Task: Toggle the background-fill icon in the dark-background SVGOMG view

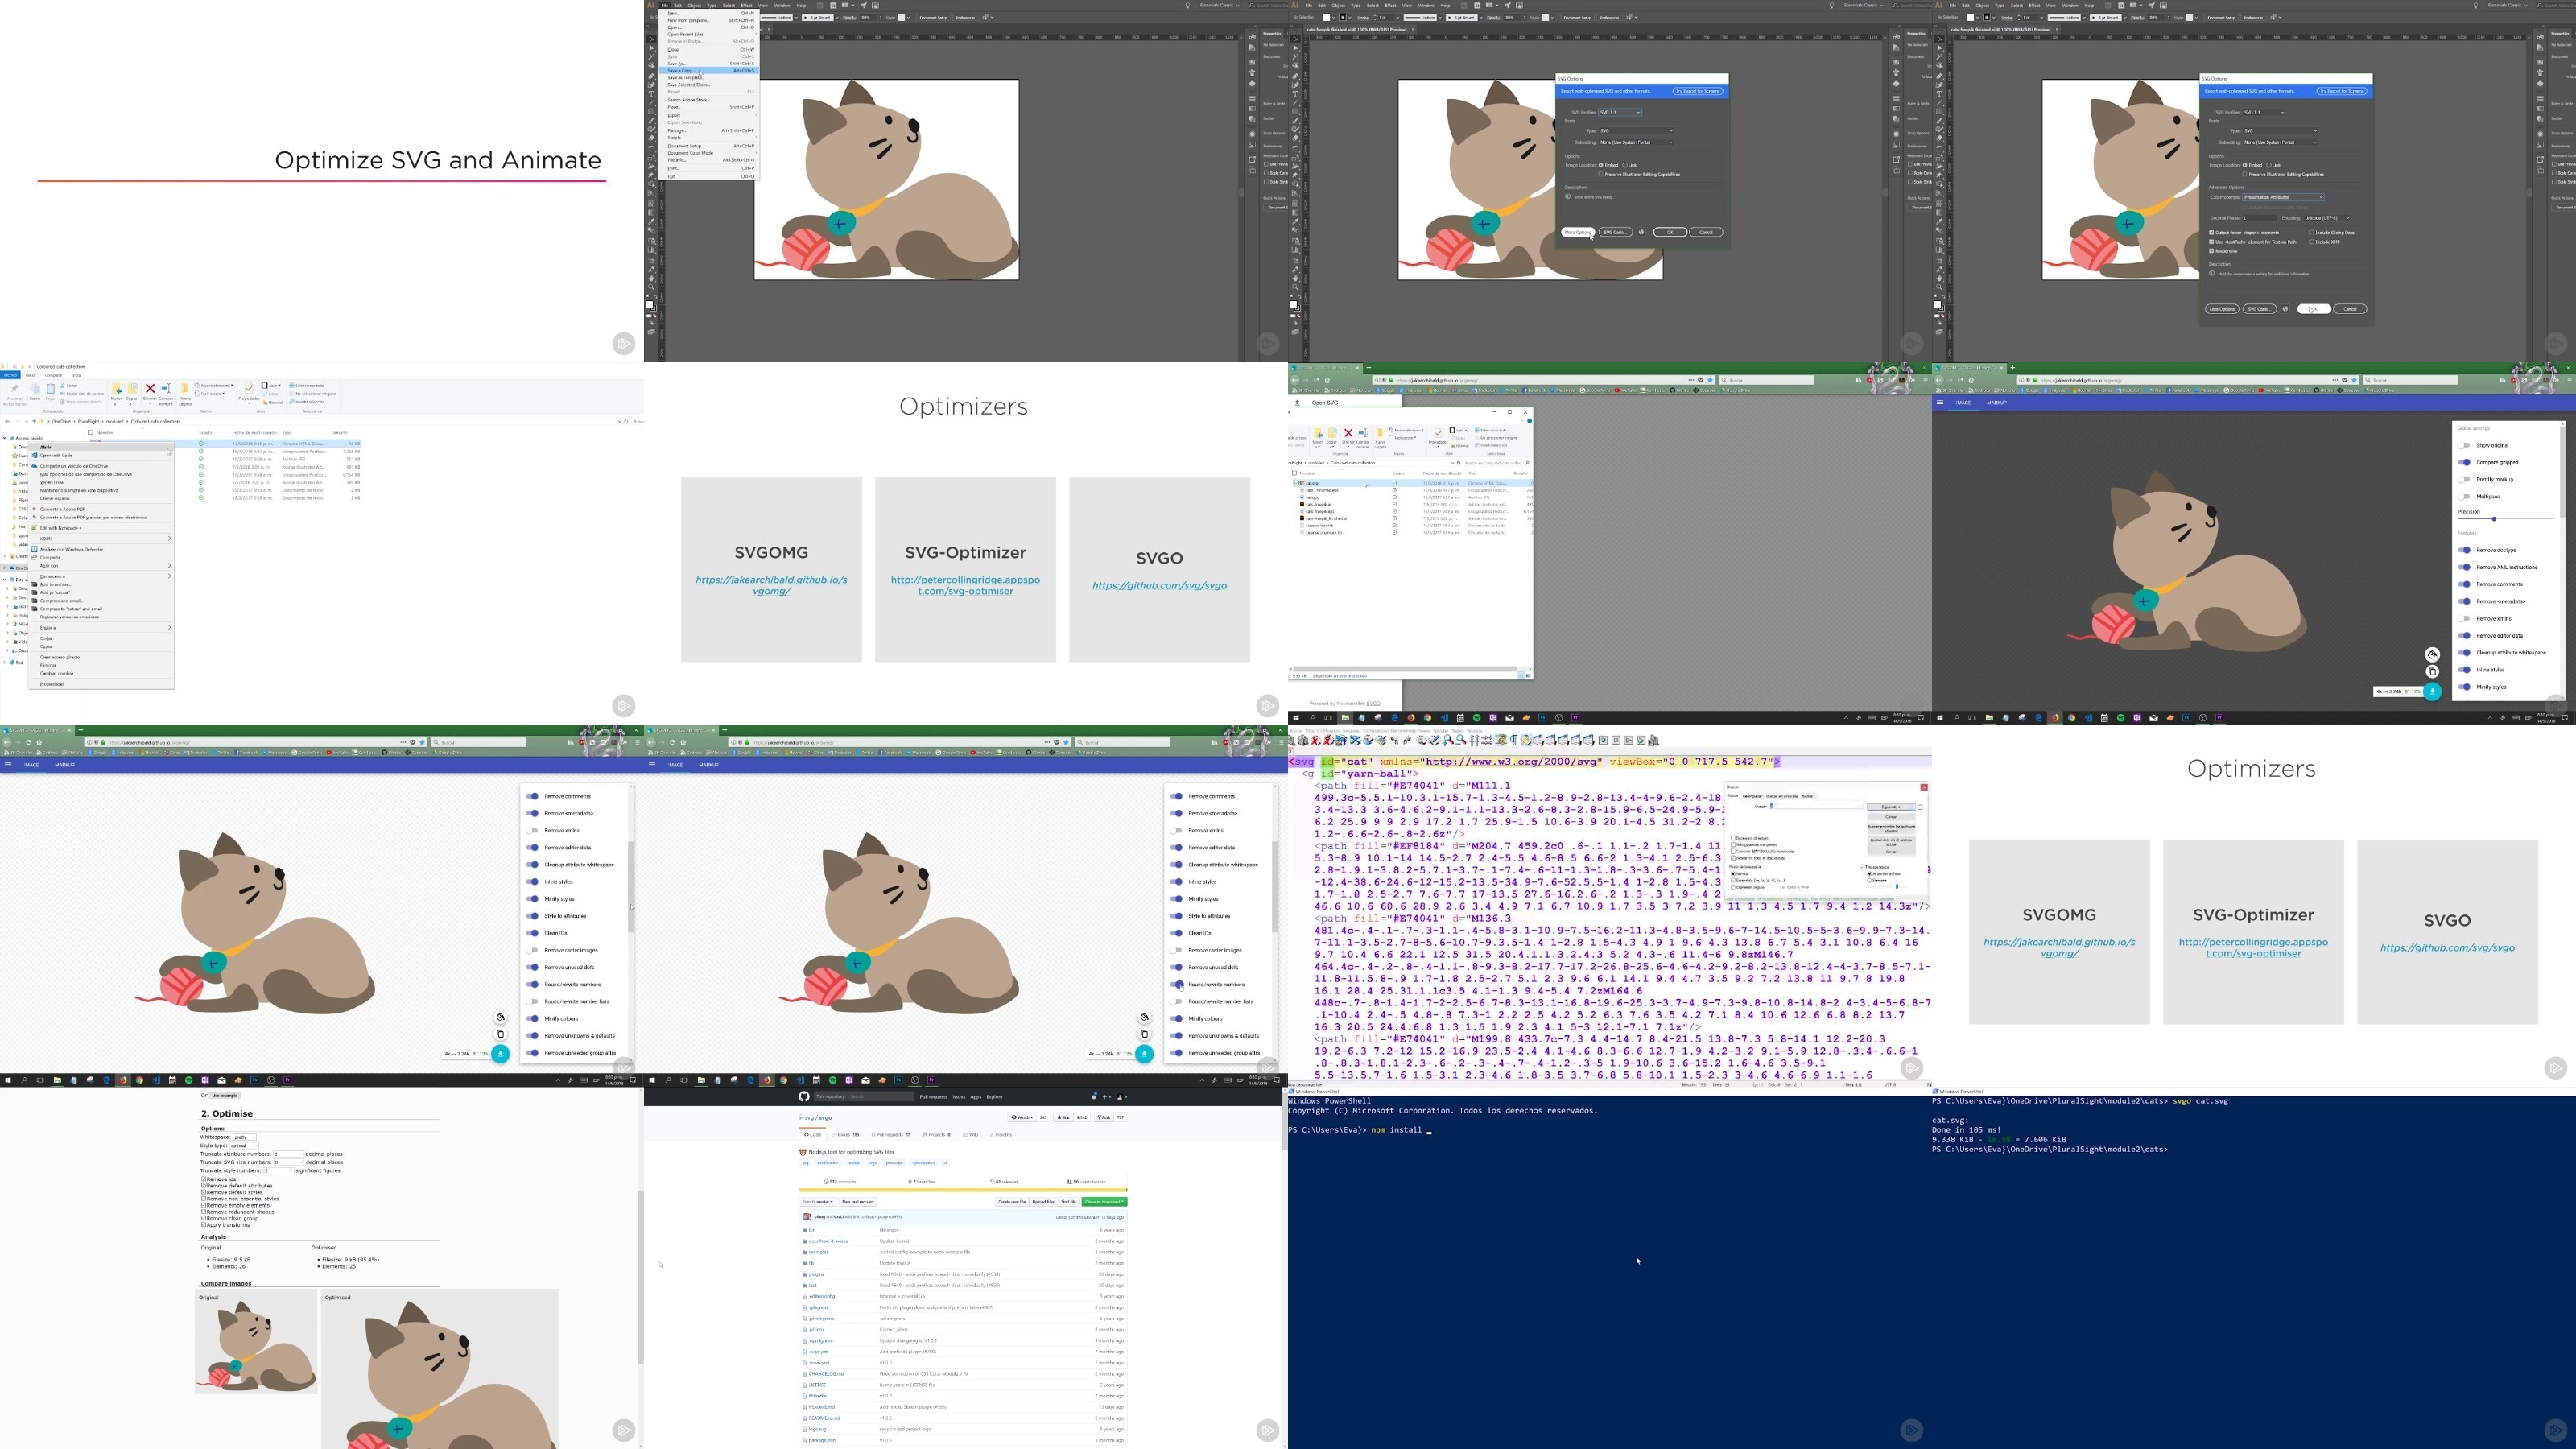Action: 2433,654
